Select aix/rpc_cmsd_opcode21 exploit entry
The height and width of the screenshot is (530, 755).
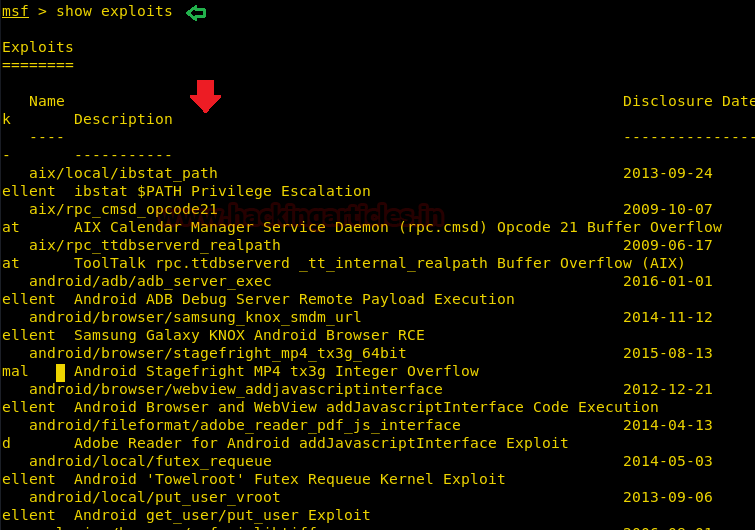123,209
